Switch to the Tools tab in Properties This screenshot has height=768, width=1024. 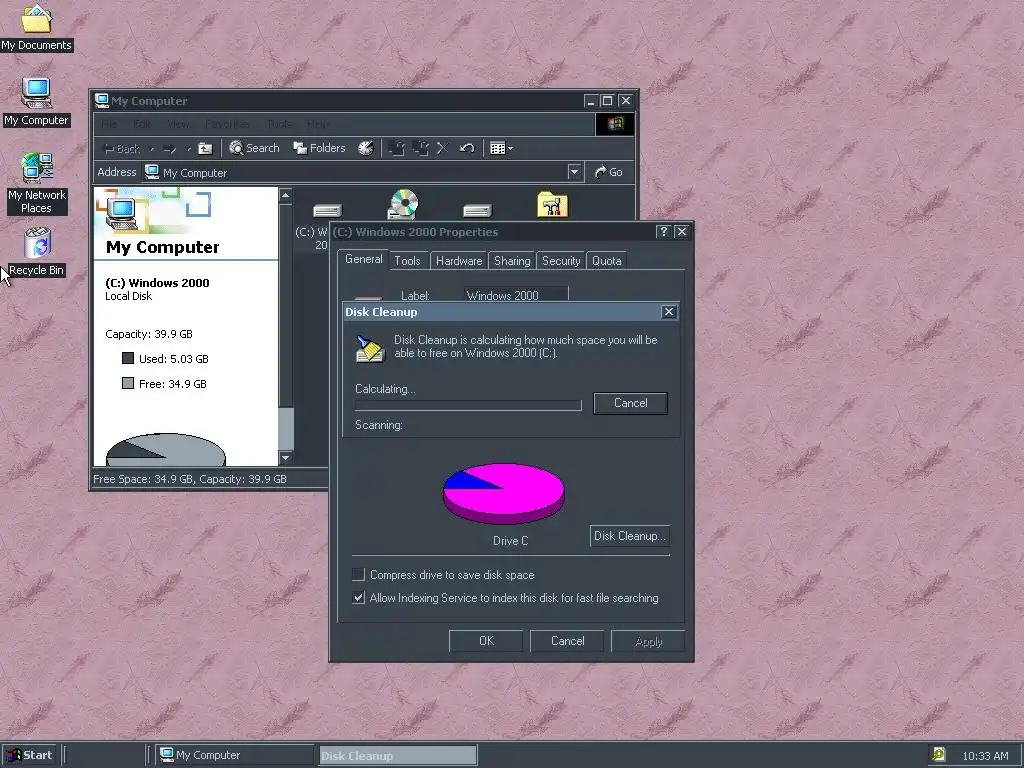(407, 261)
